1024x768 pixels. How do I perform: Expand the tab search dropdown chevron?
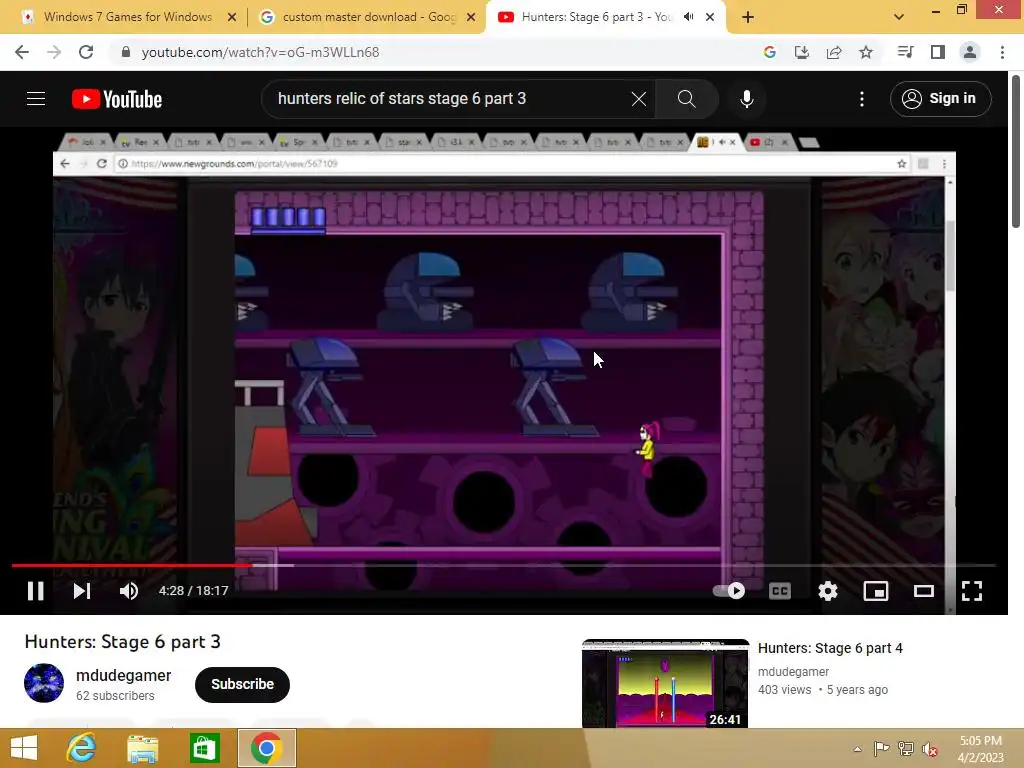pos(899,17)
